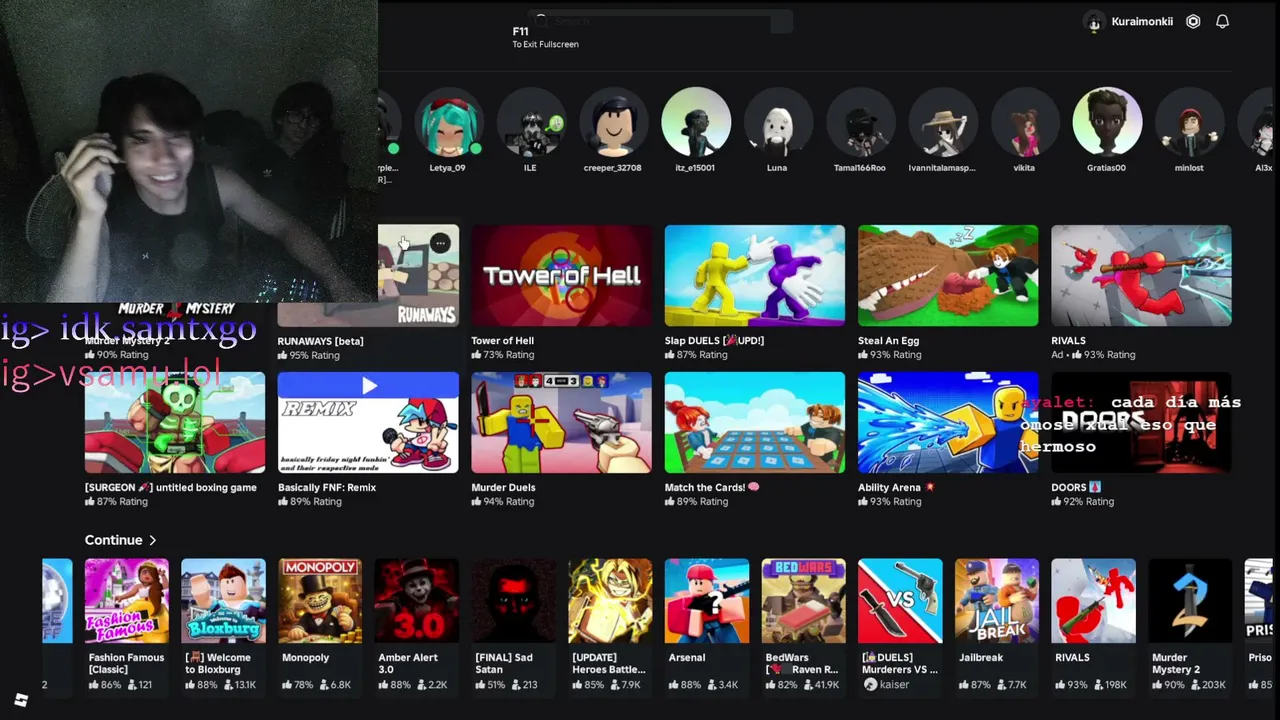1280x720 pixels.
Task: Open [FINAL] Sad Satan in Continue row
Action: (513, 601)
